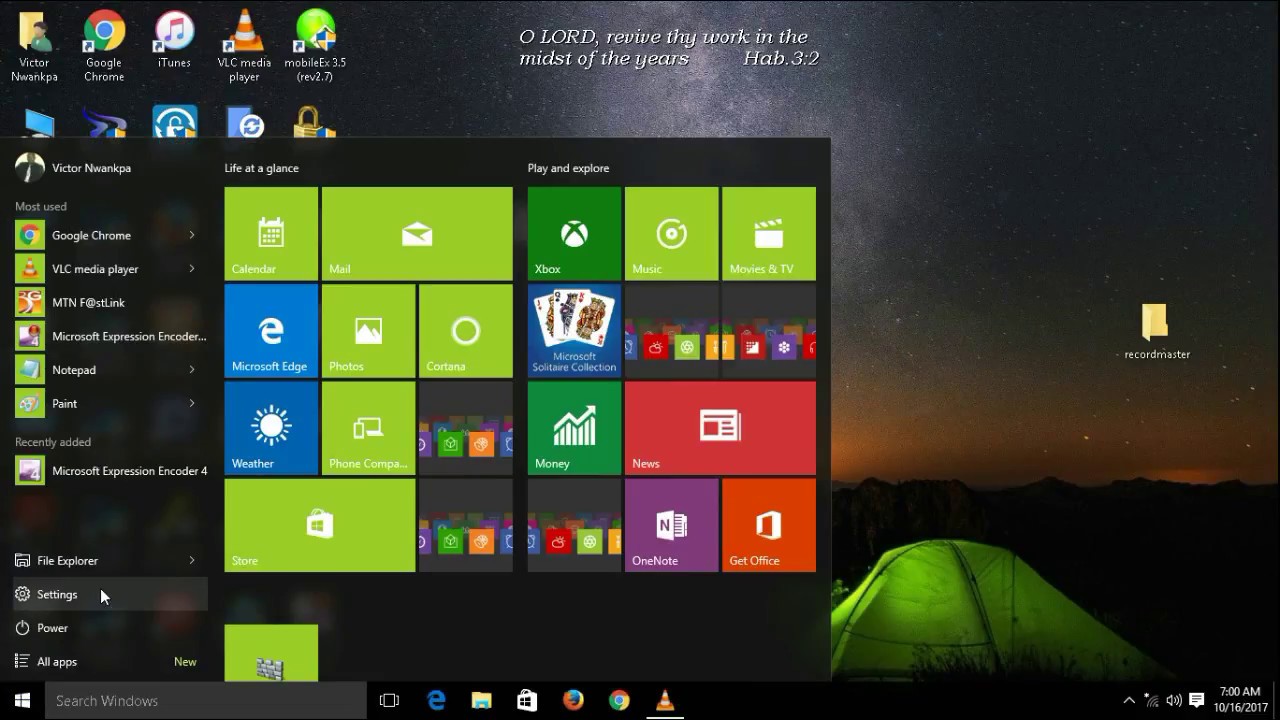Click Victor Nwankpa user account
Viewport: 1280px width, 720px height.
click(x=73, y=168)
